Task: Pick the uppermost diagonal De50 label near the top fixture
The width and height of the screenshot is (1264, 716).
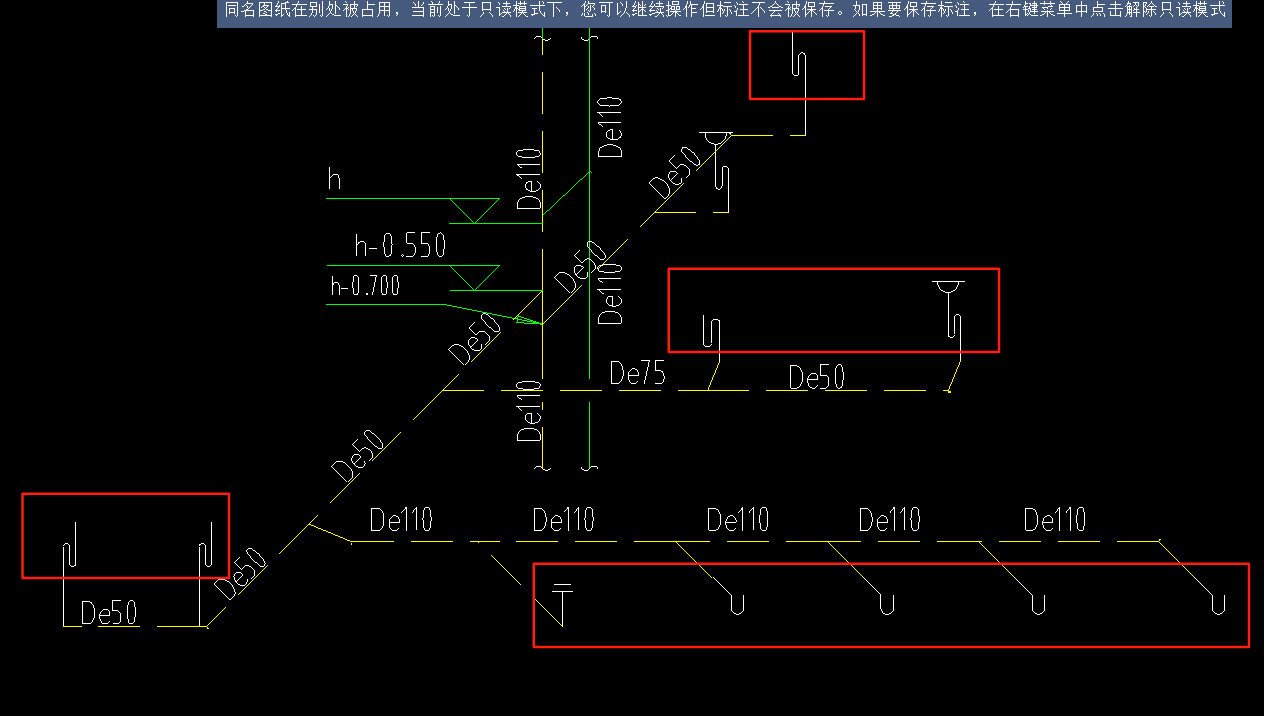Action: point(674,172)
